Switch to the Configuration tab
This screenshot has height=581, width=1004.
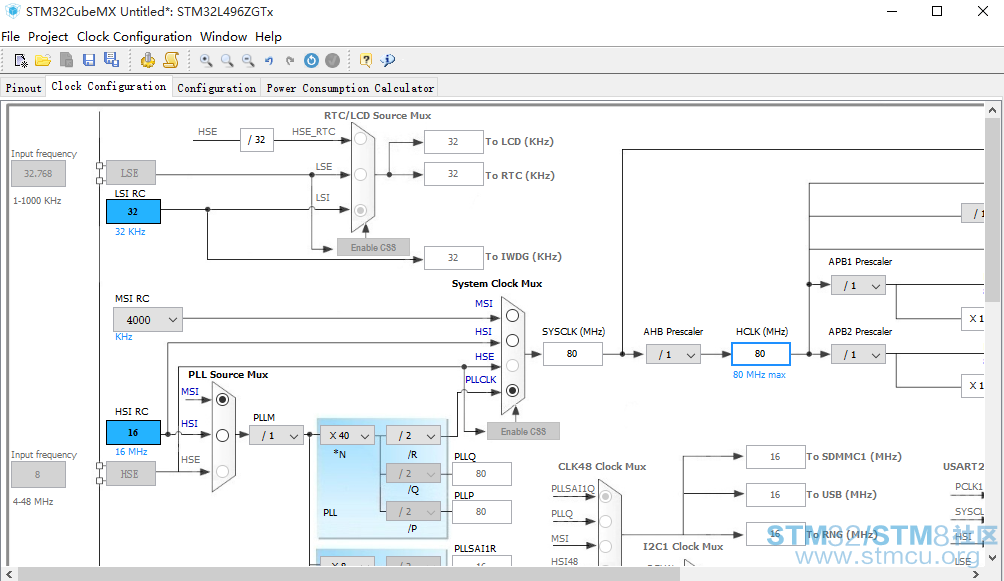click(216, 88)
